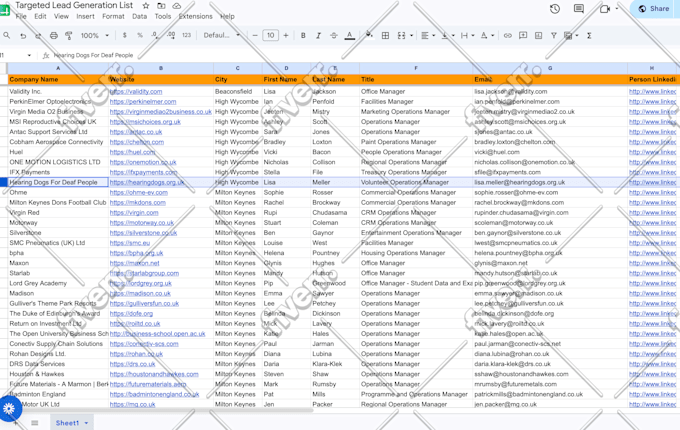Redo the last undone action
Image resolution: width=680 pixels, height=430 pixels.
point(38,36)
